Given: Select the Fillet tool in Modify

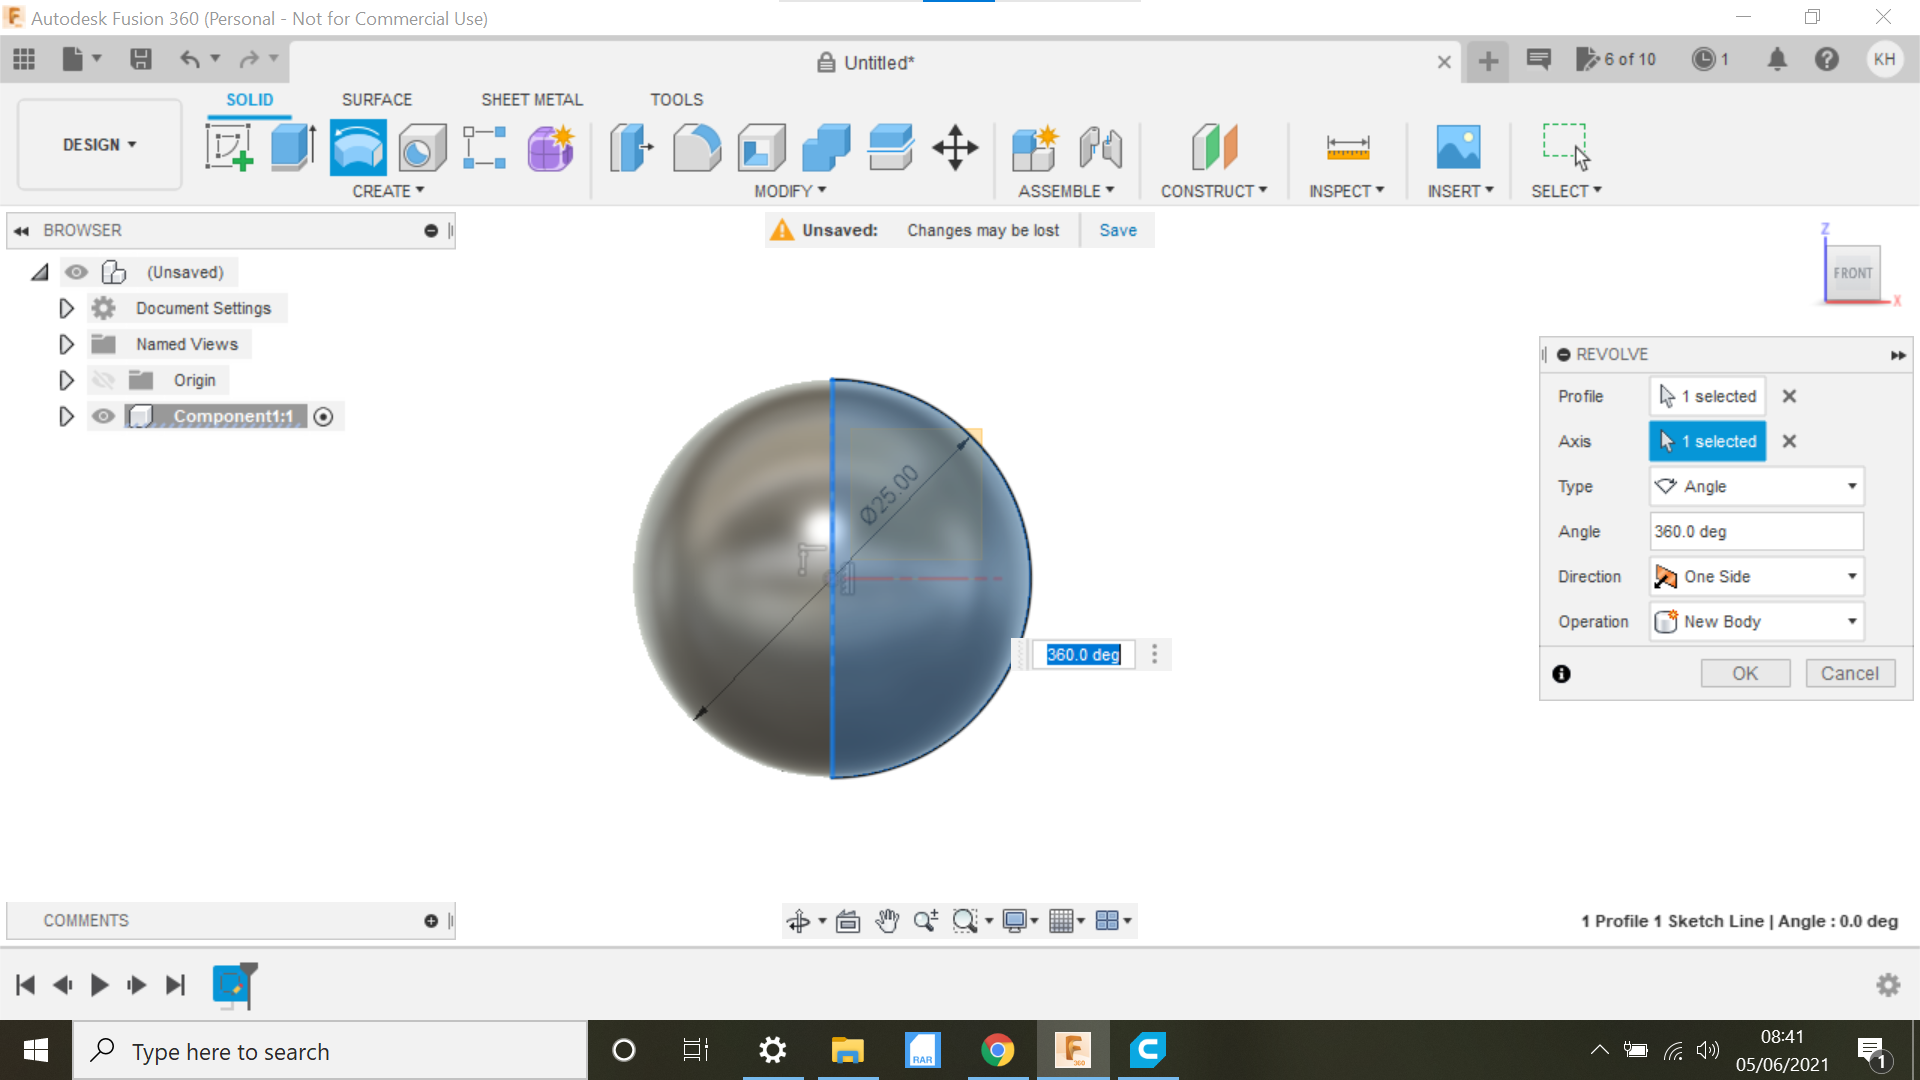Looking at the screenshot, I should click(x=697, y=147).
